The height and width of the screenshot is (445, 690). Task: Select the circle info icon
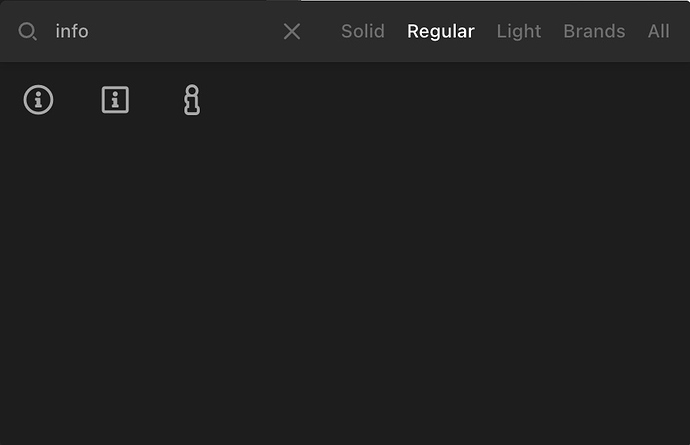pyautogui.click(x=38, y=100)
